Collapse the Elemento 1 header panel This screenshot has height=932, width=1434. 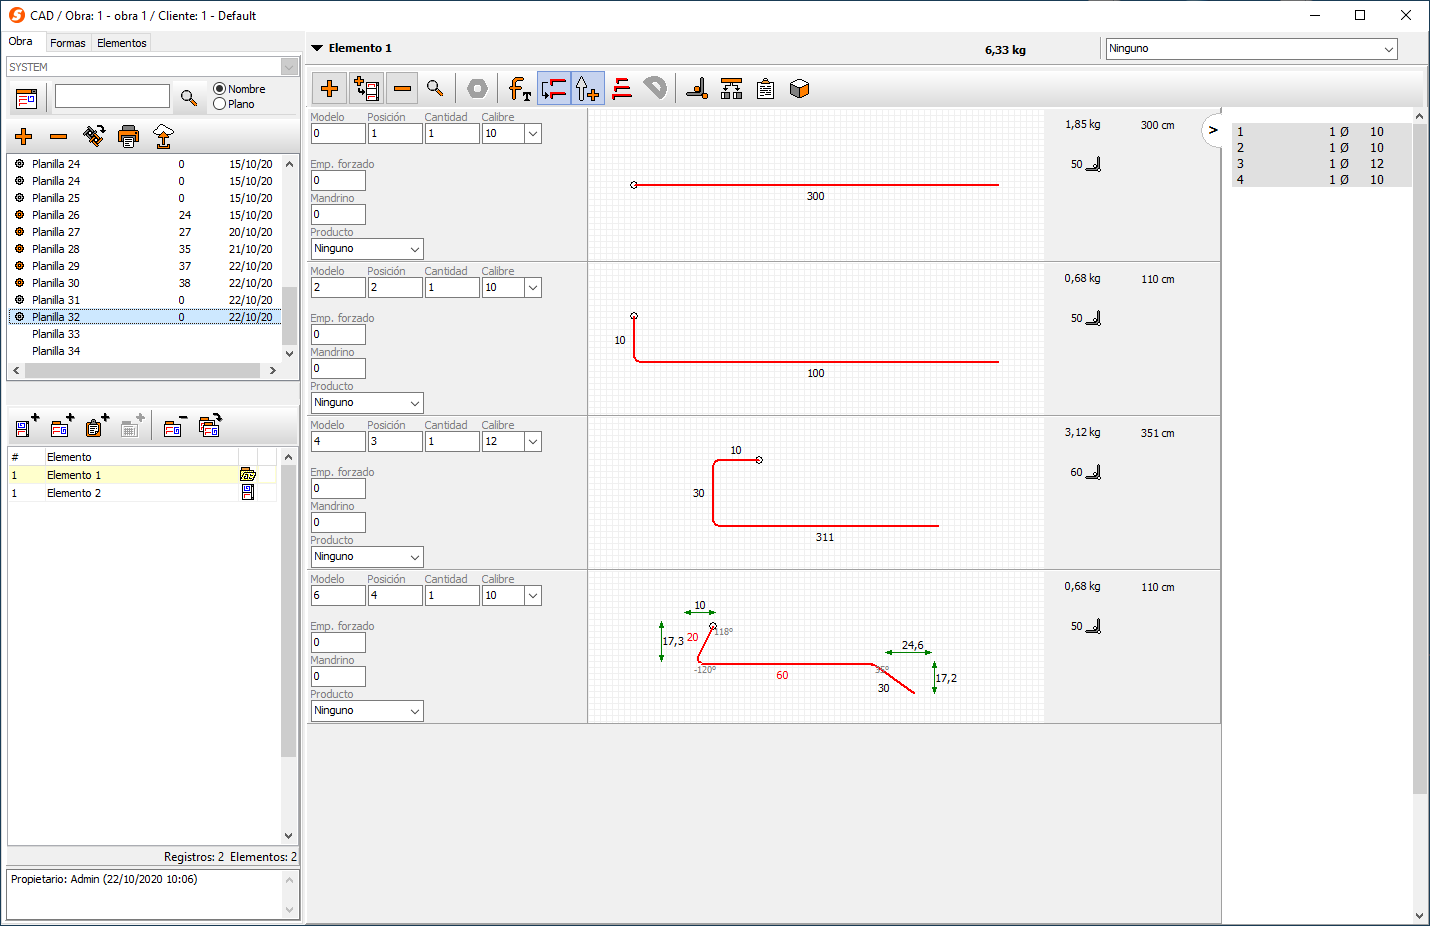(316, 47)
